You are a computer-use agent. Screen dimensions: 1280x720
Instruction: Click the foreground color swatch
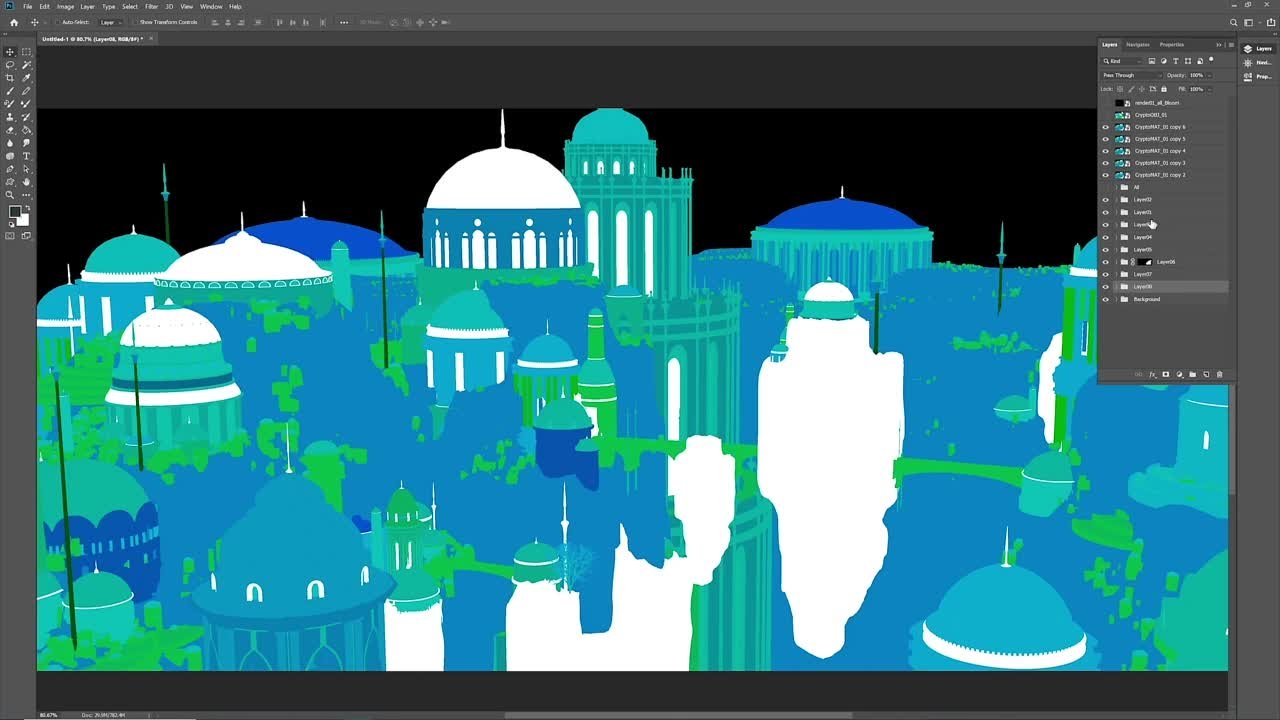coord(15,212)
